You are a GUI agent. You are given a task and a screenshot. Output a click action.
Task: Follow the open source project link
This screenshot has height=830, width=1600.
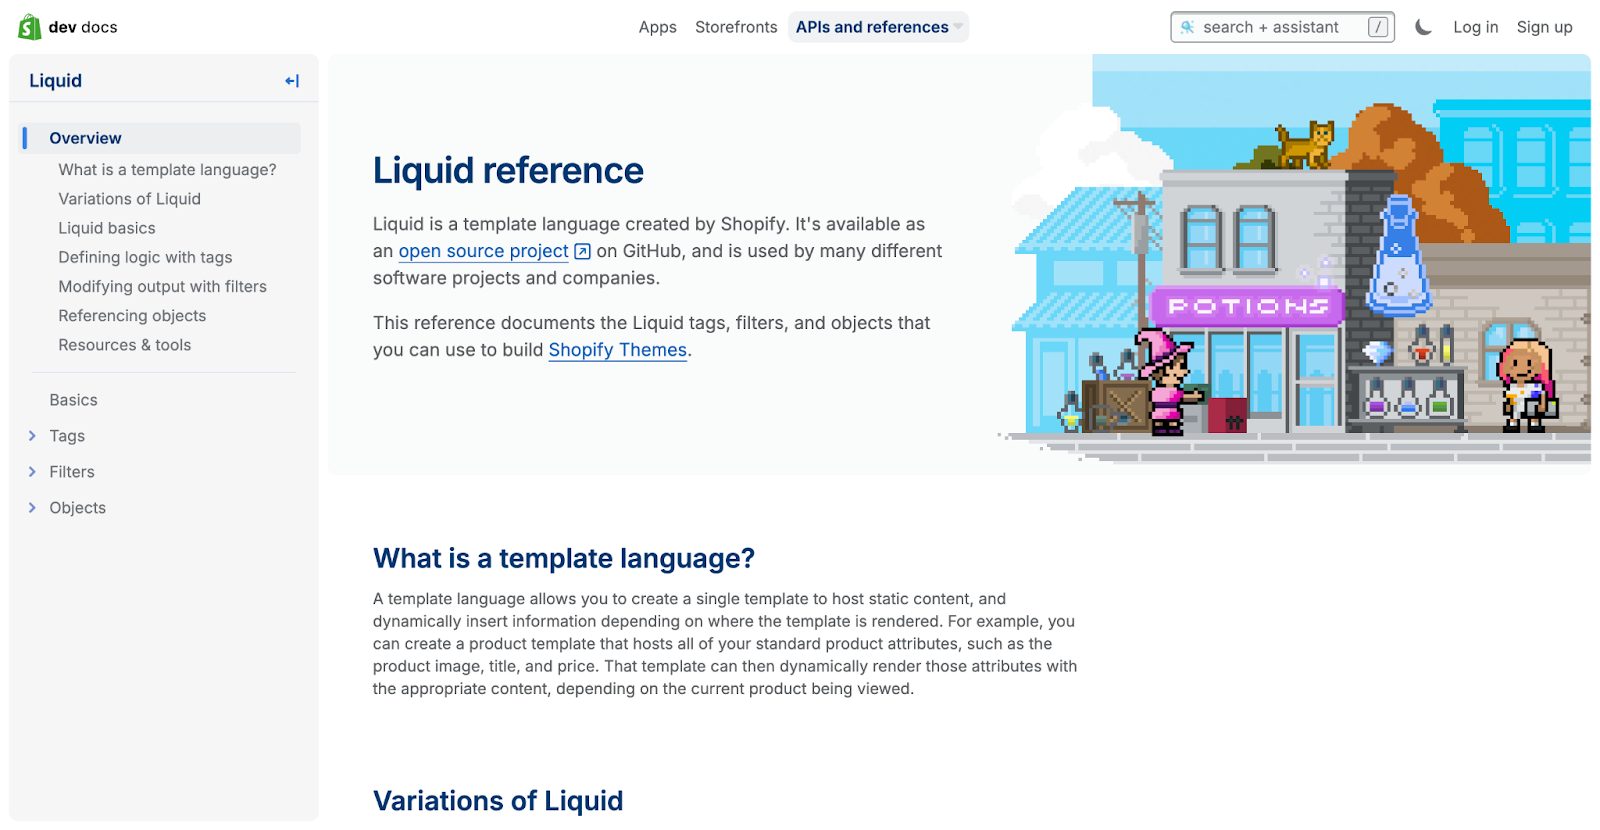click(x=483, y=251)
